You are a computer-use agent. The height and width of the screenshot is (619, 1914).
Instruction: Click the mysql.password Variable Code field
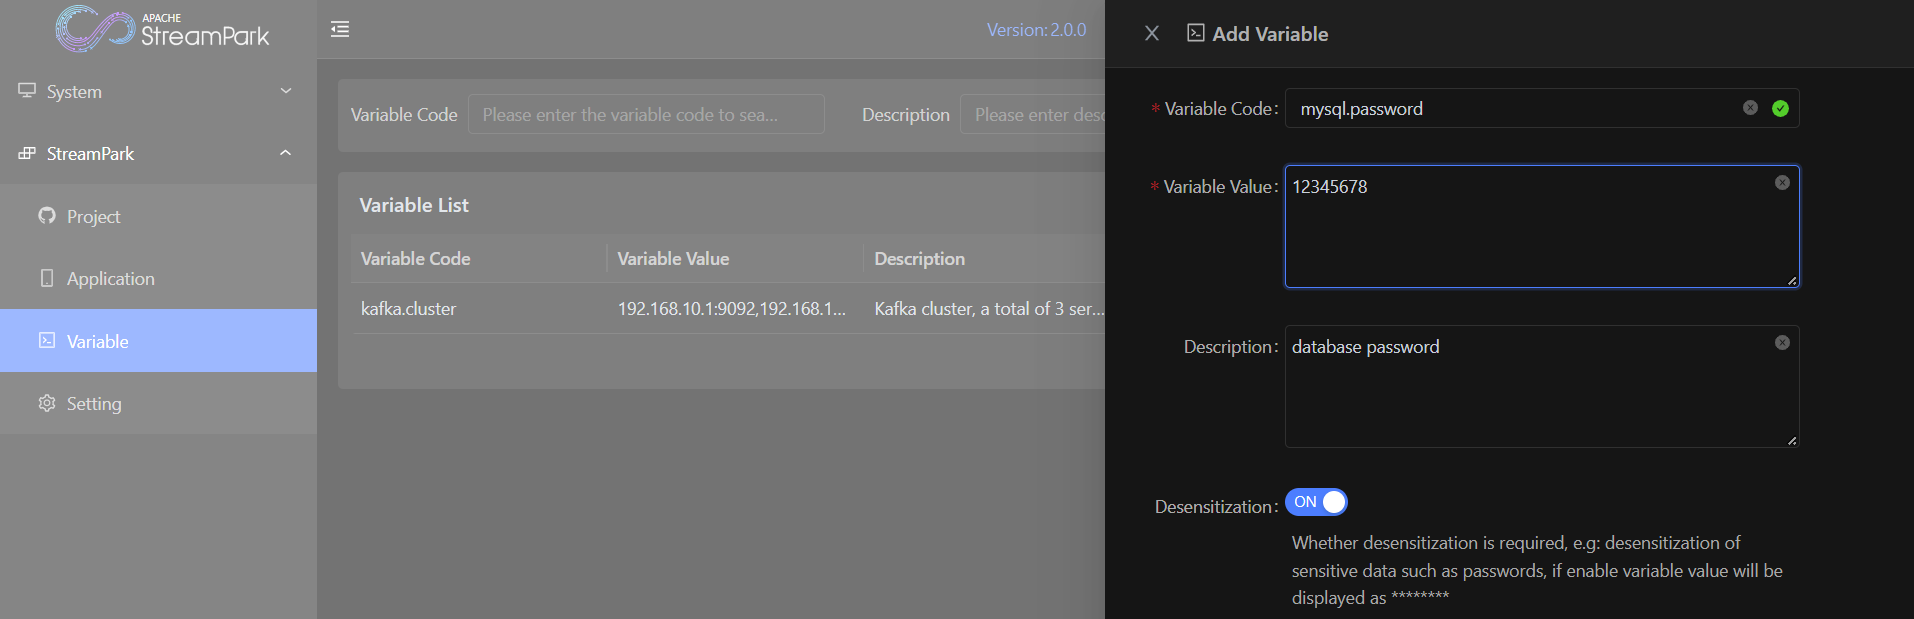coord(1510,108)
